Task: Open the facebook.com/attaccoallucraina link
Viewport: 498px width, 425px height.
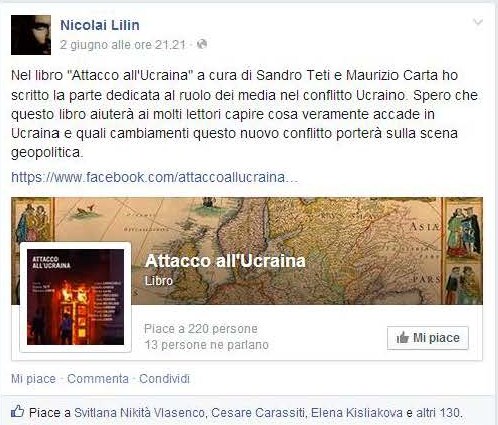Action: (x=154, y=177)
